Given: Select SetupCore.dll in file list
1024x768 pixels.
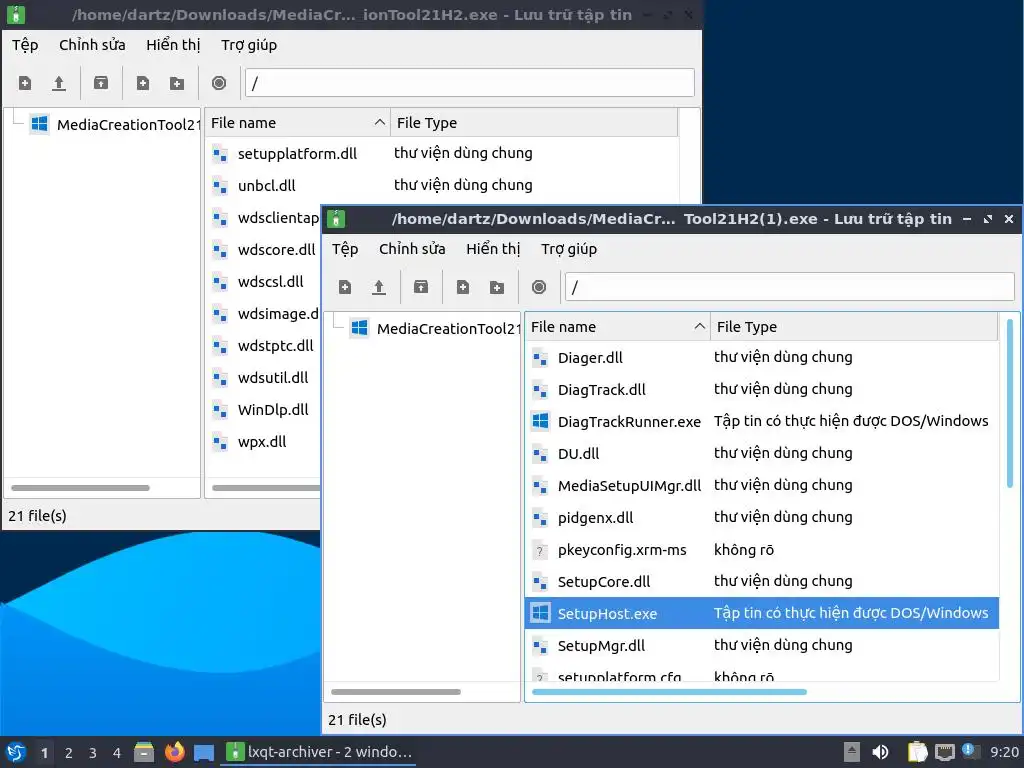Looking at the screenshot, I should tap(762, 581).
